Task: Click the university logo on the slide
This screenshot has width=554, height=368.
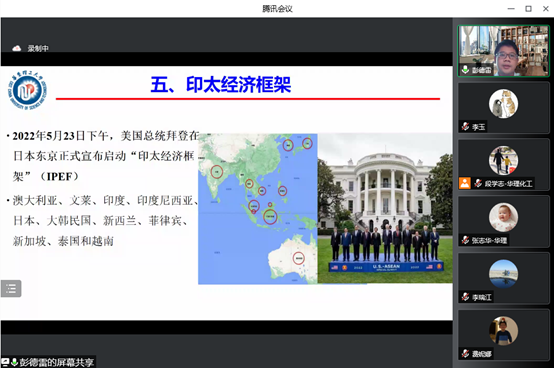Action: click(x=27, y=90)
